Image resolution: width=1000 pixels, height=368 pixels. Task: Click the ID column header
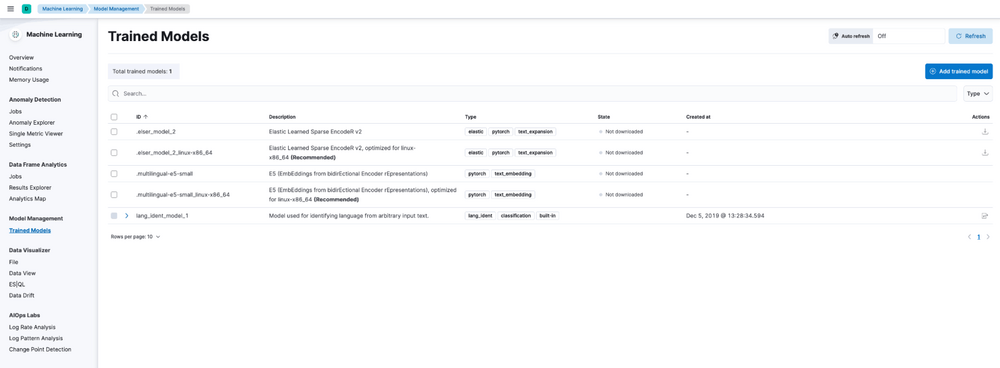coord(138,117)
